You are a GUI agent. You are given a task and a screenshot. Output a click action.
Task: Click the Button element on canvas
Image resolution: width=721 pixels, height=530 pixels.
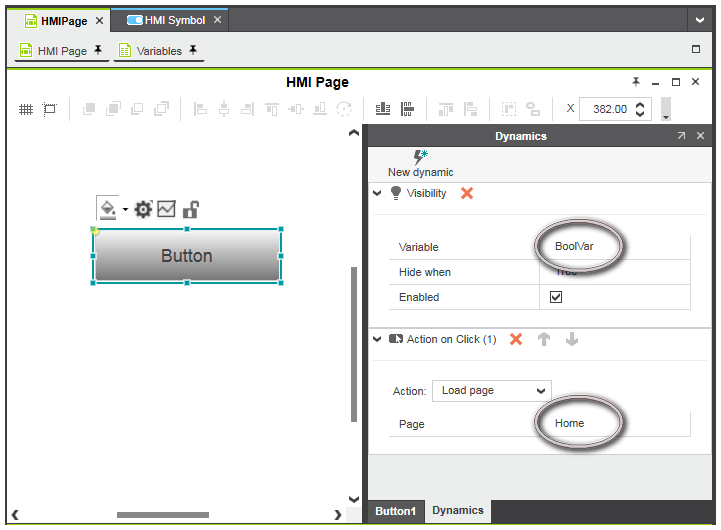click(187, 256)
